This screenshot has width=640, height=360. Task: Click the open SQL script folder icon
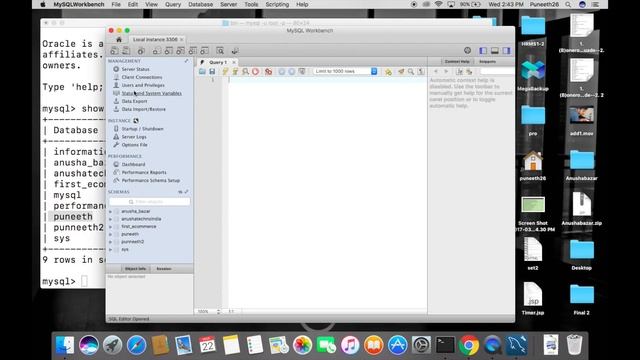pos(202,71)
